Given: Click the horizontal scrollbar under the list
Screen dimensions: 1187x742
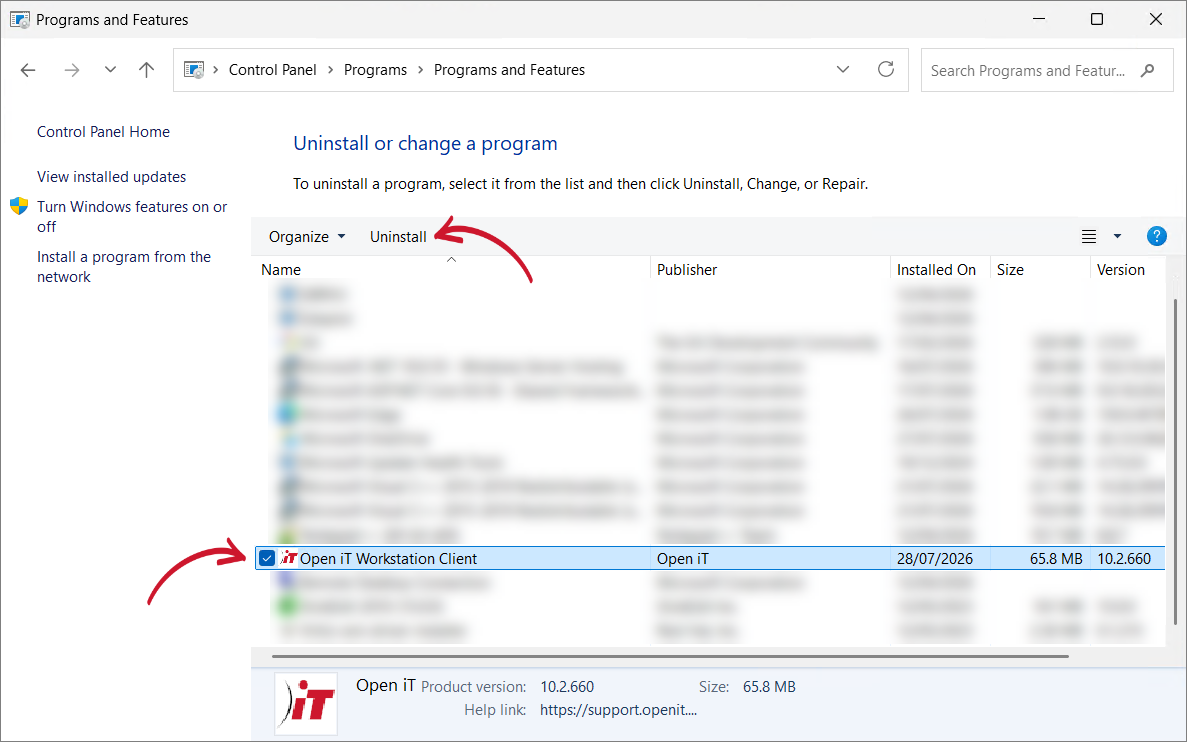Looking at the screenshot, I should click(670, 656).
